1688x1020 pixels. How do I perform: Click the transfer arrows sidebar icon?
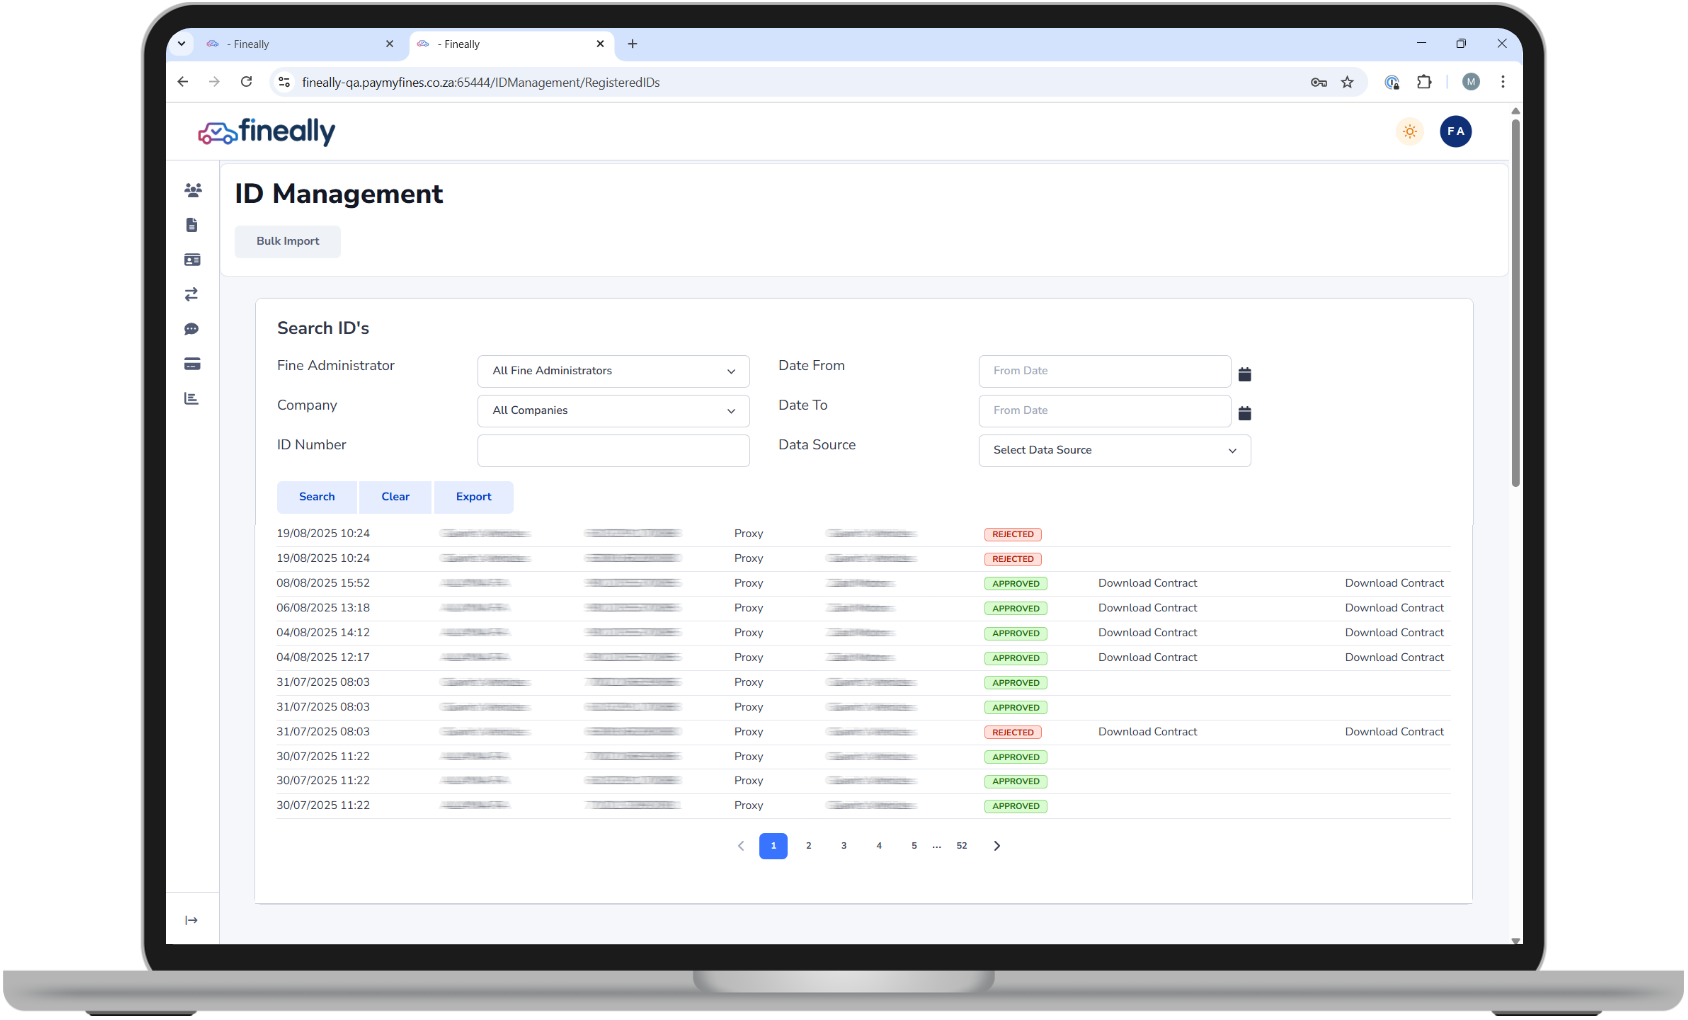tap(192, 294)
